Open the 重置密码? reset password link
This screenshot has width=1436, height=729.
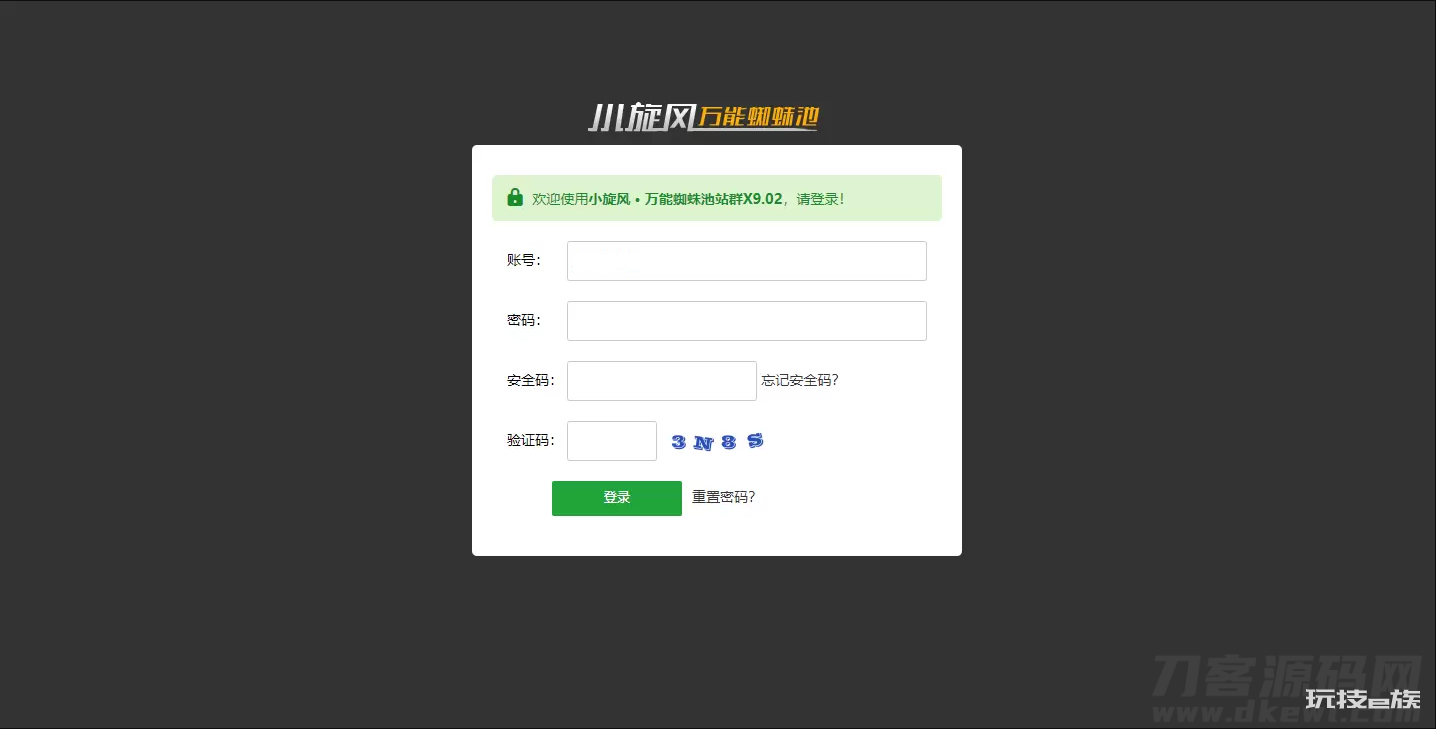724,497
